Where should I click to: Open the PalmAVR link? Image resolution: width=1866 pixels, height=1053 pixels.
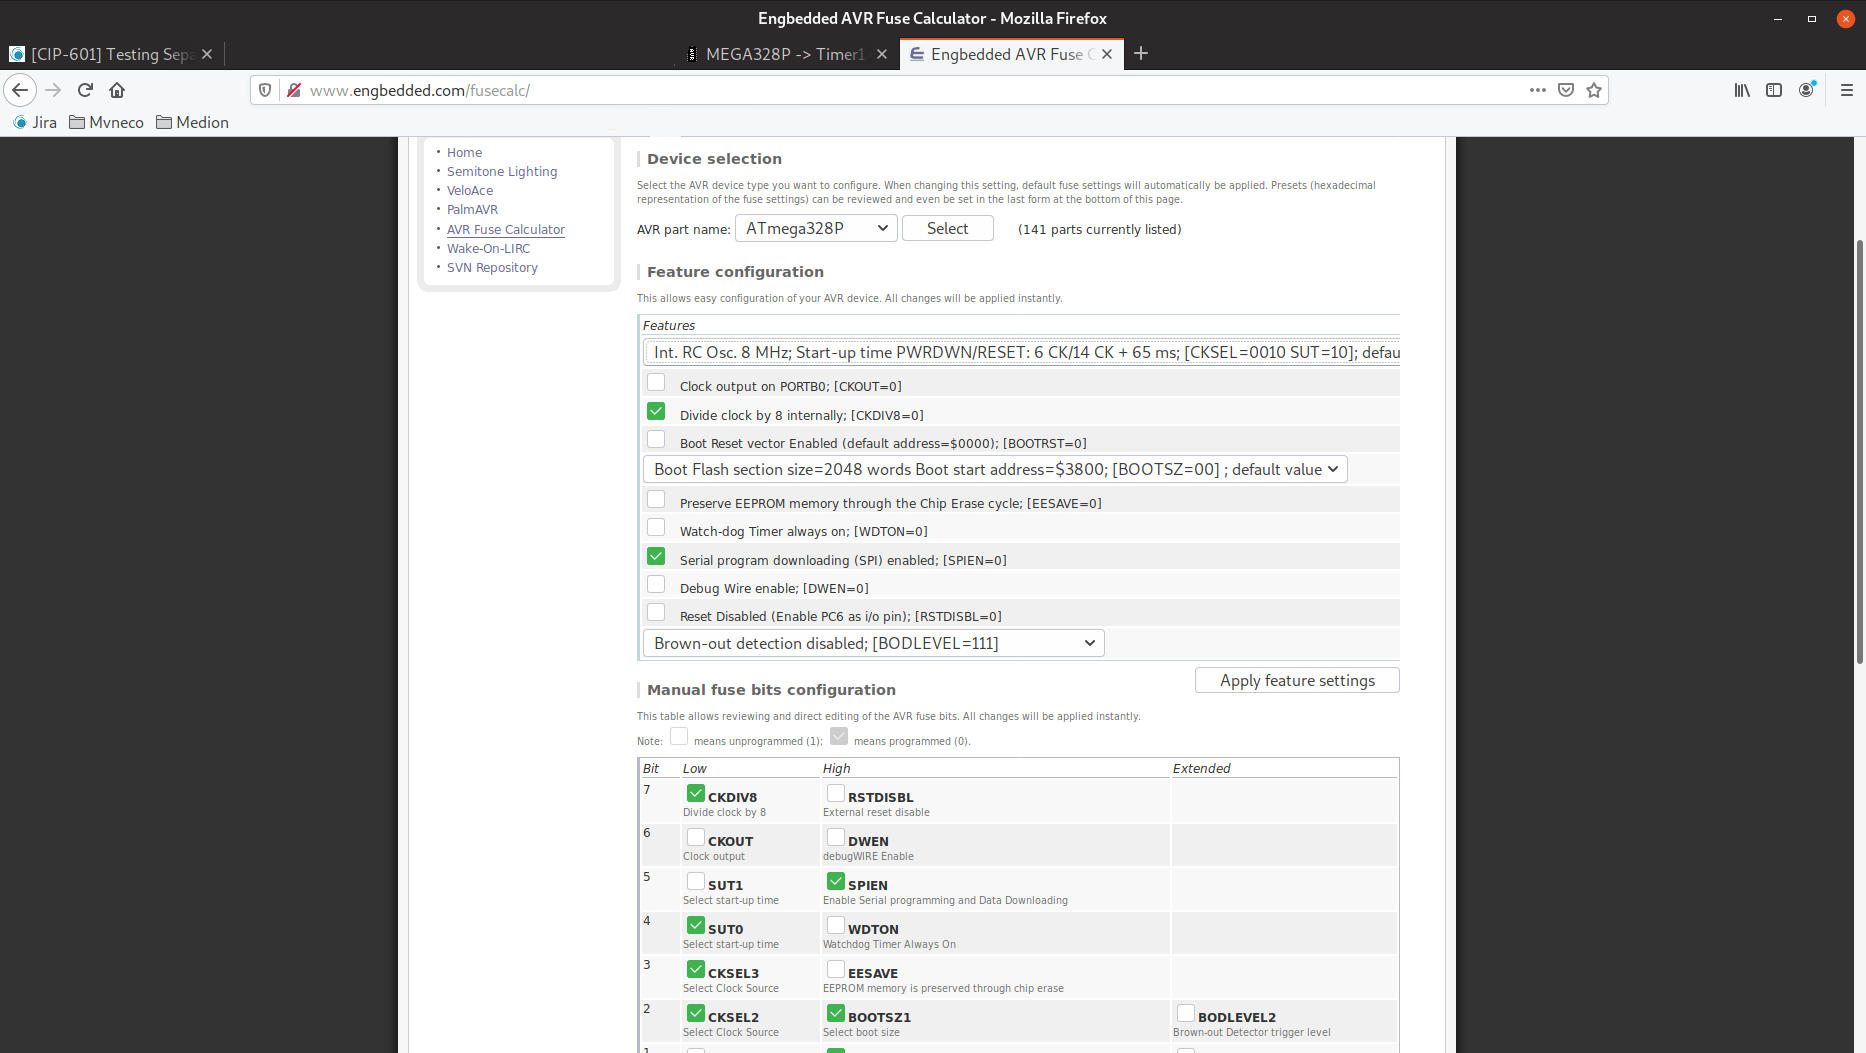click(x=472, y=209)
